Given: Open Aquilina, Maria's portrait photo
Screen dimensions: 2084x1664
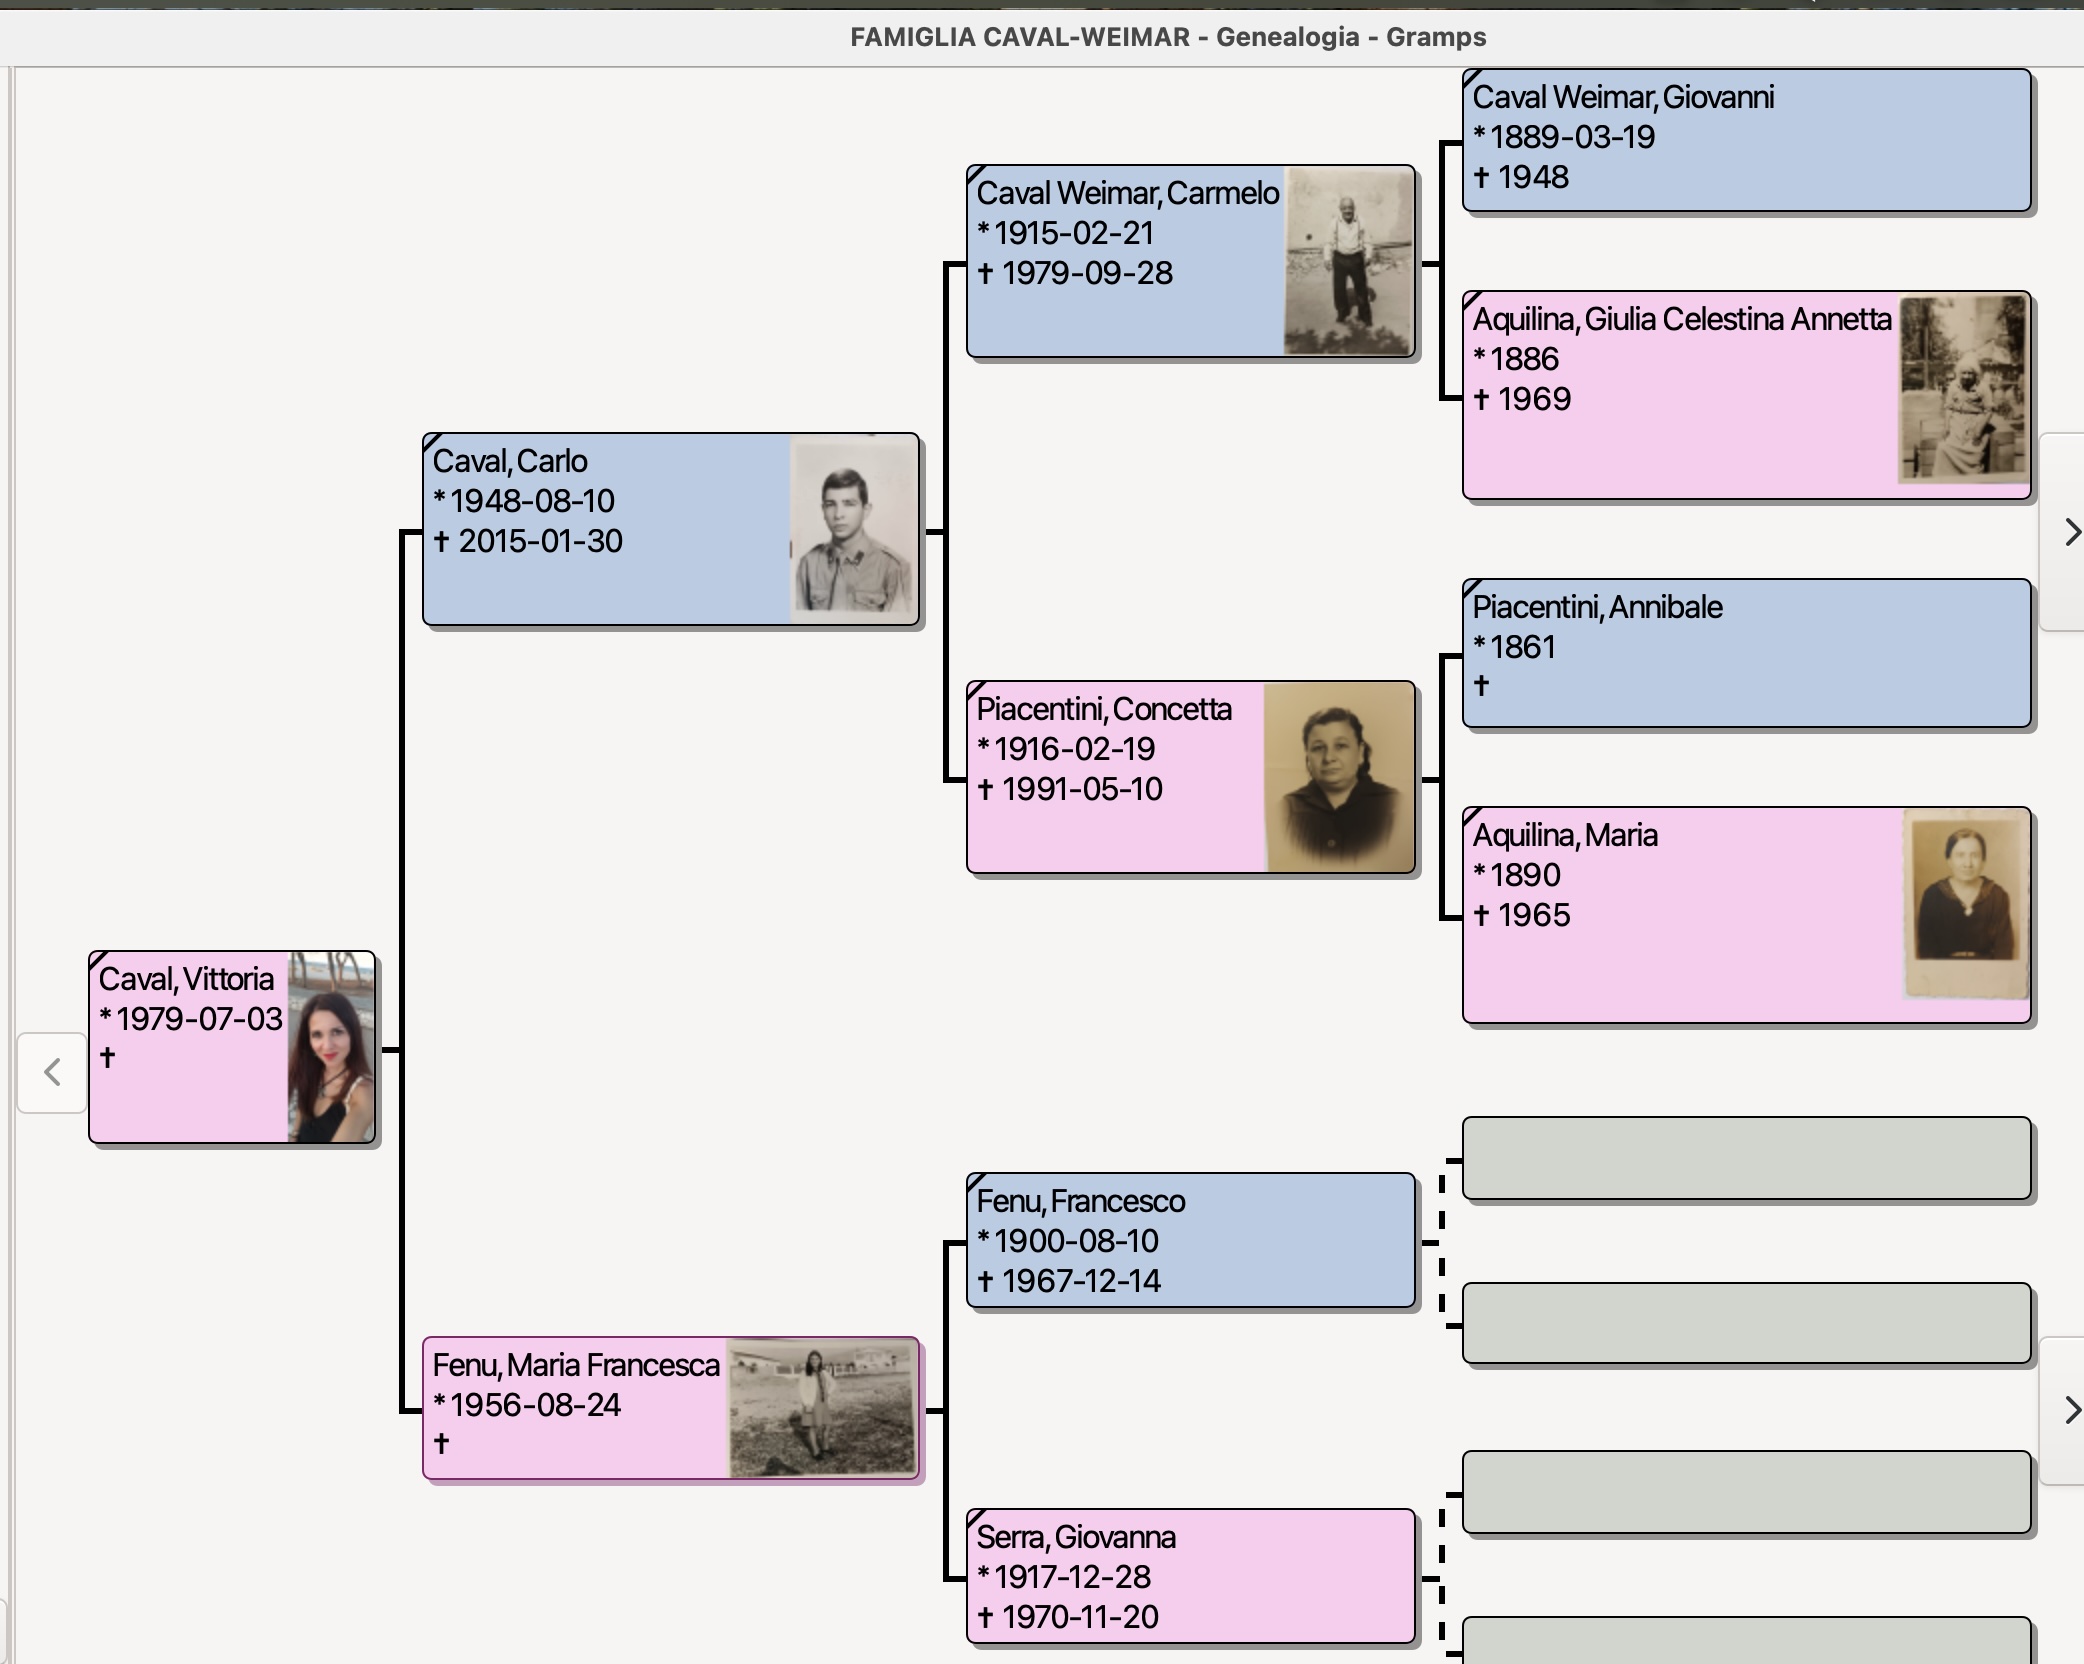Looking at the screenshot, I should coord(1965,905).
